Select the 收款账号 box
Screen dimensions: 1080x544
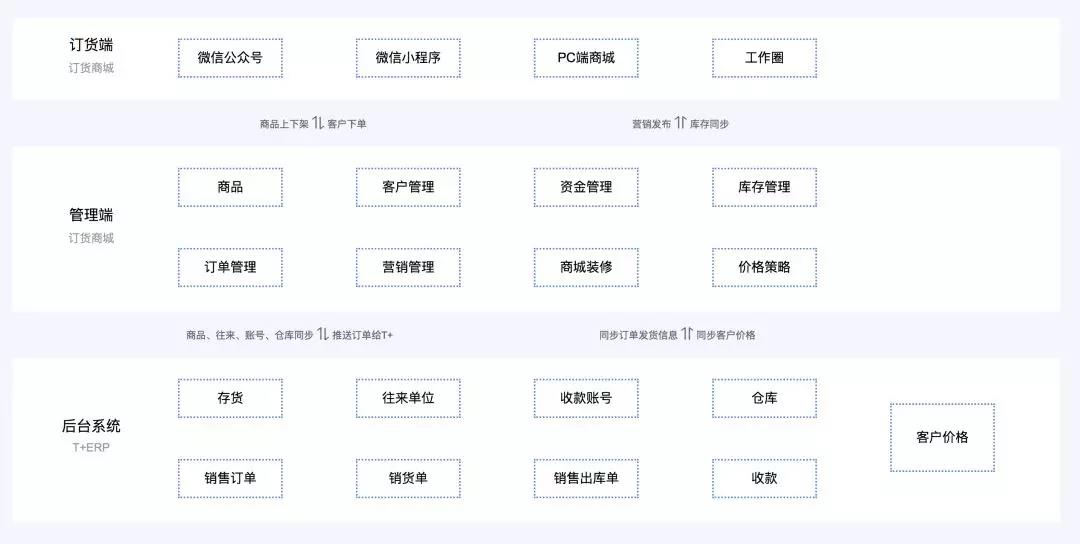click(586, 398)
